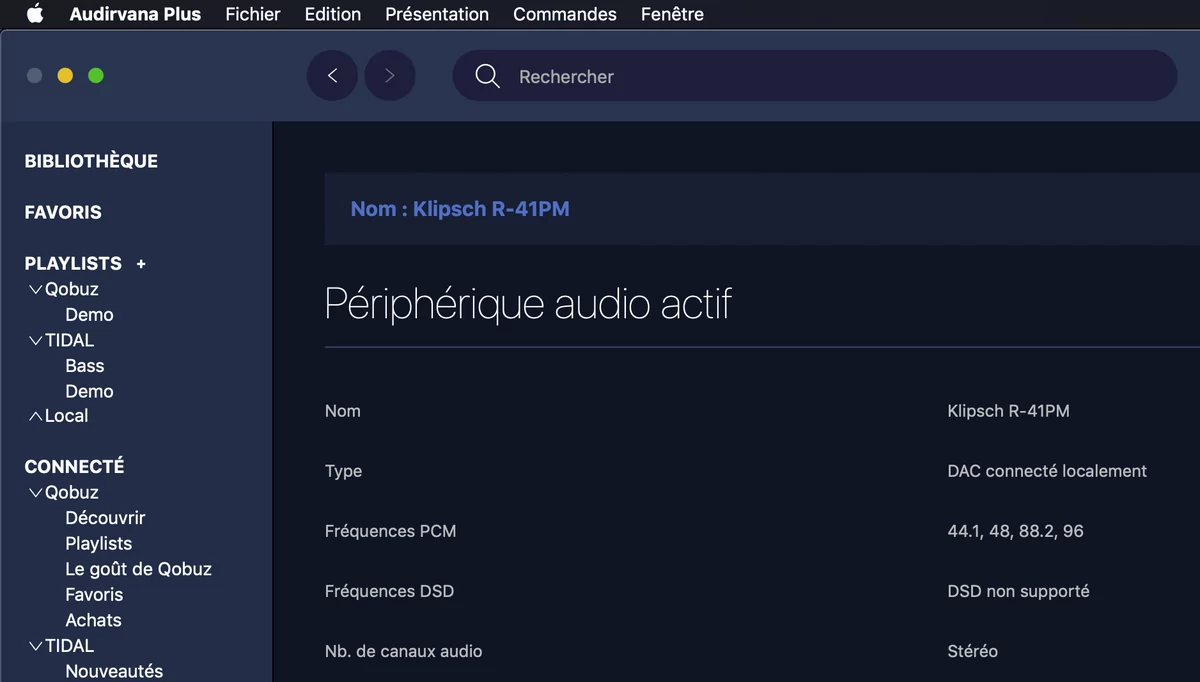Collapse the TIDAL playlists group
The image size is (1200, 682).
click(36, 341)
